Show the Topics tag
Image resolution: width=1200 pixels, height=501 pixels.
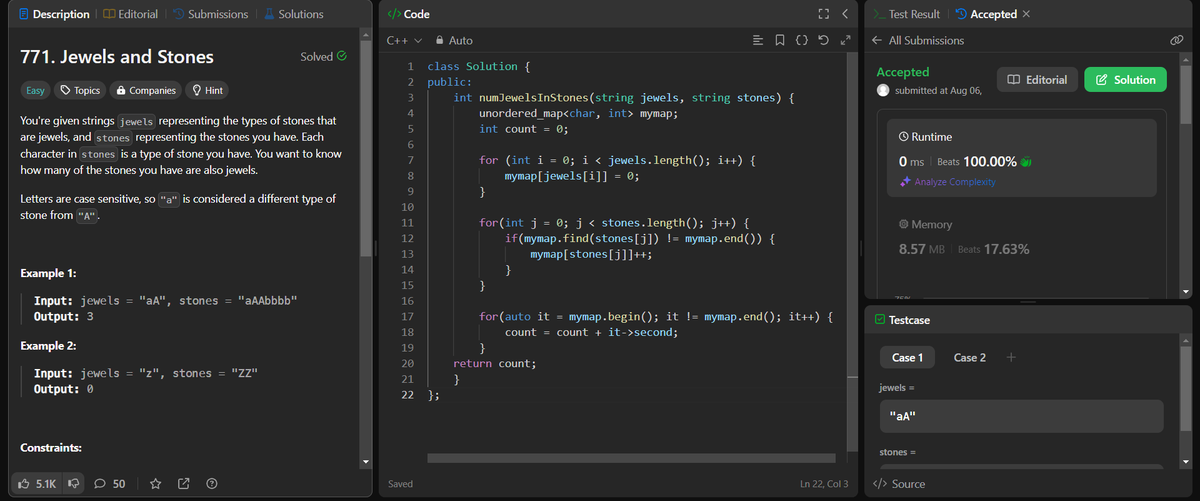pos(80,90)
